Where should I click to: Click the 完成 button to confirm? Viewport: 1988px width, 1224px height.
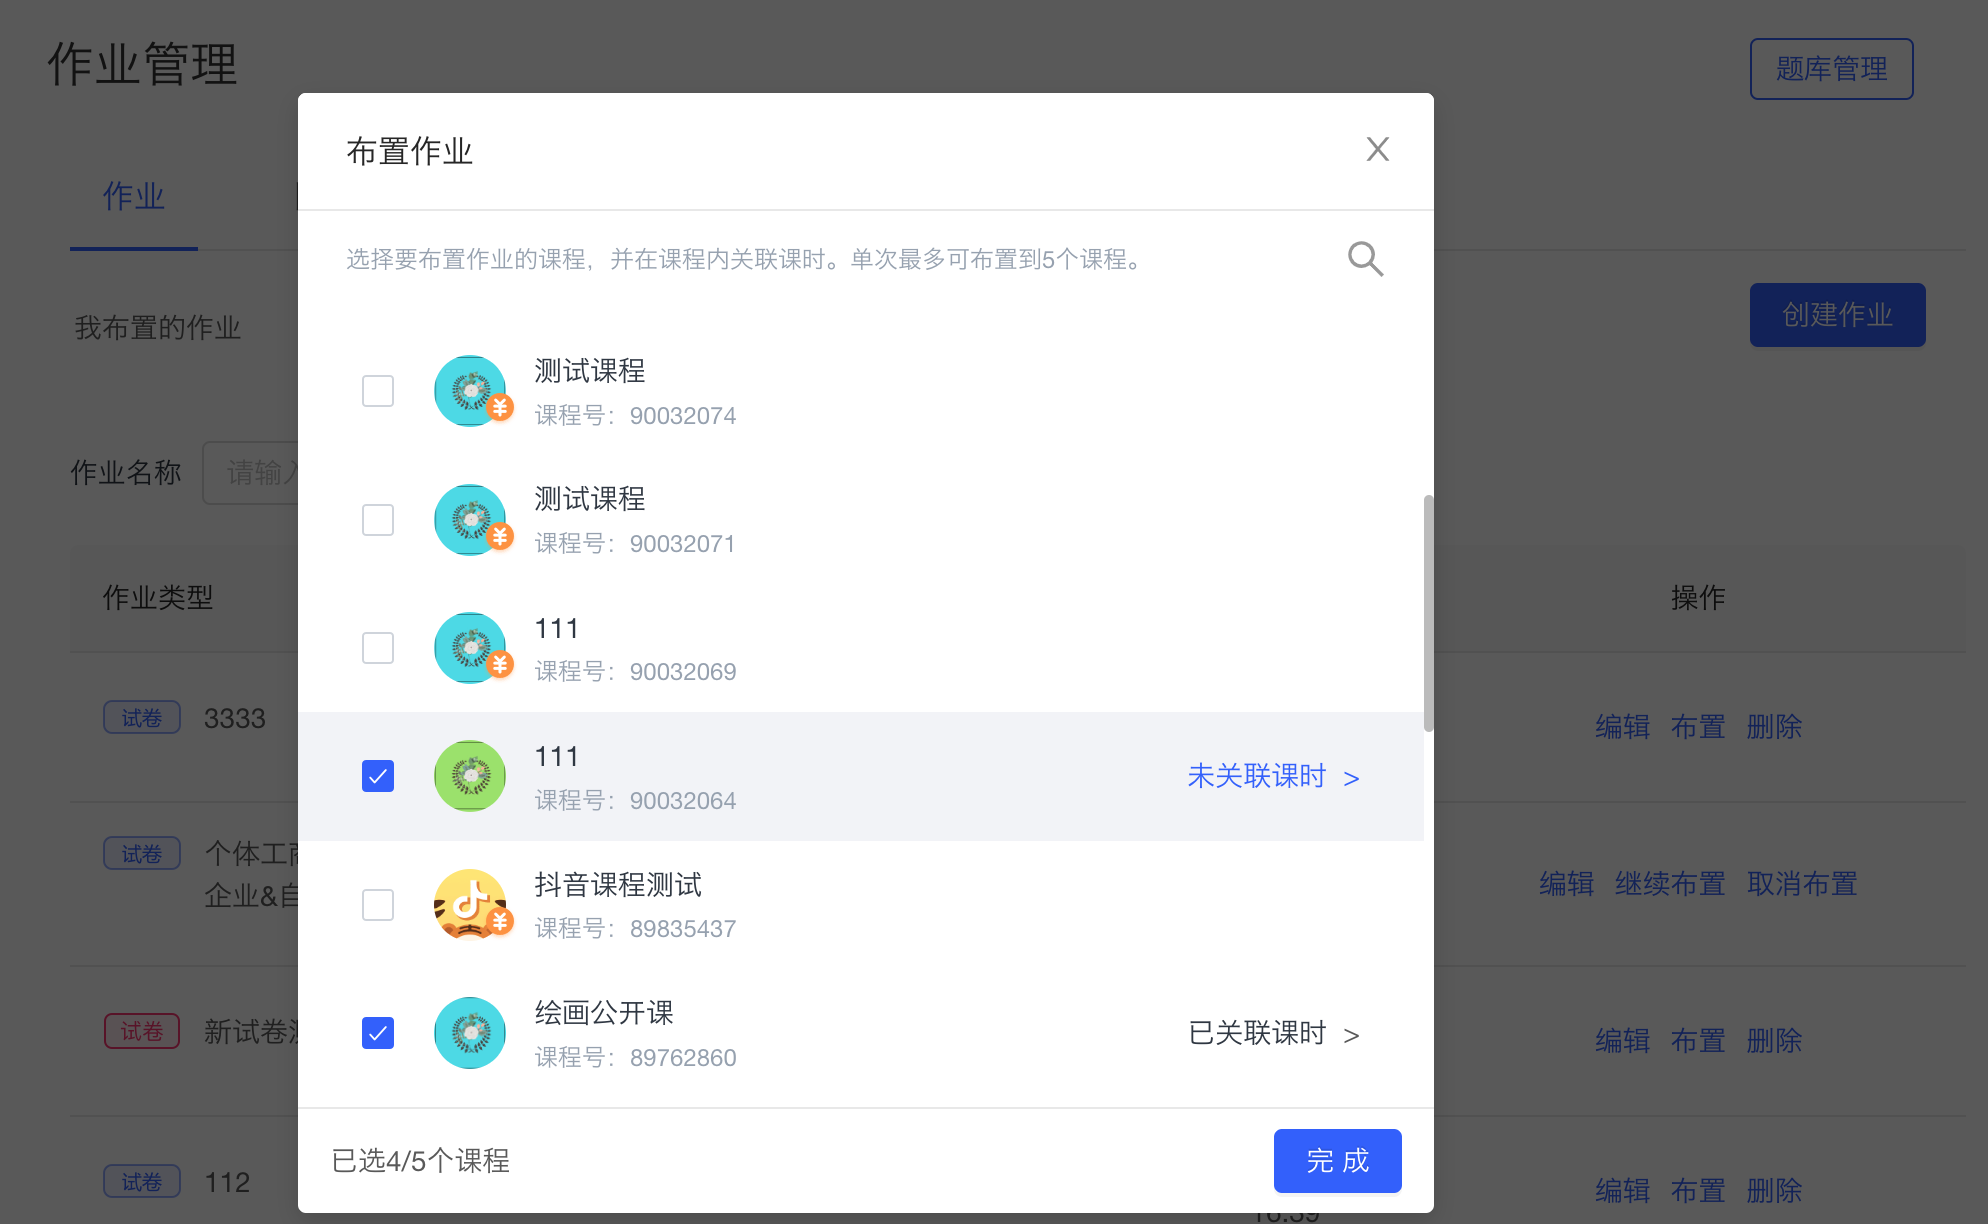(1337, 1161)
